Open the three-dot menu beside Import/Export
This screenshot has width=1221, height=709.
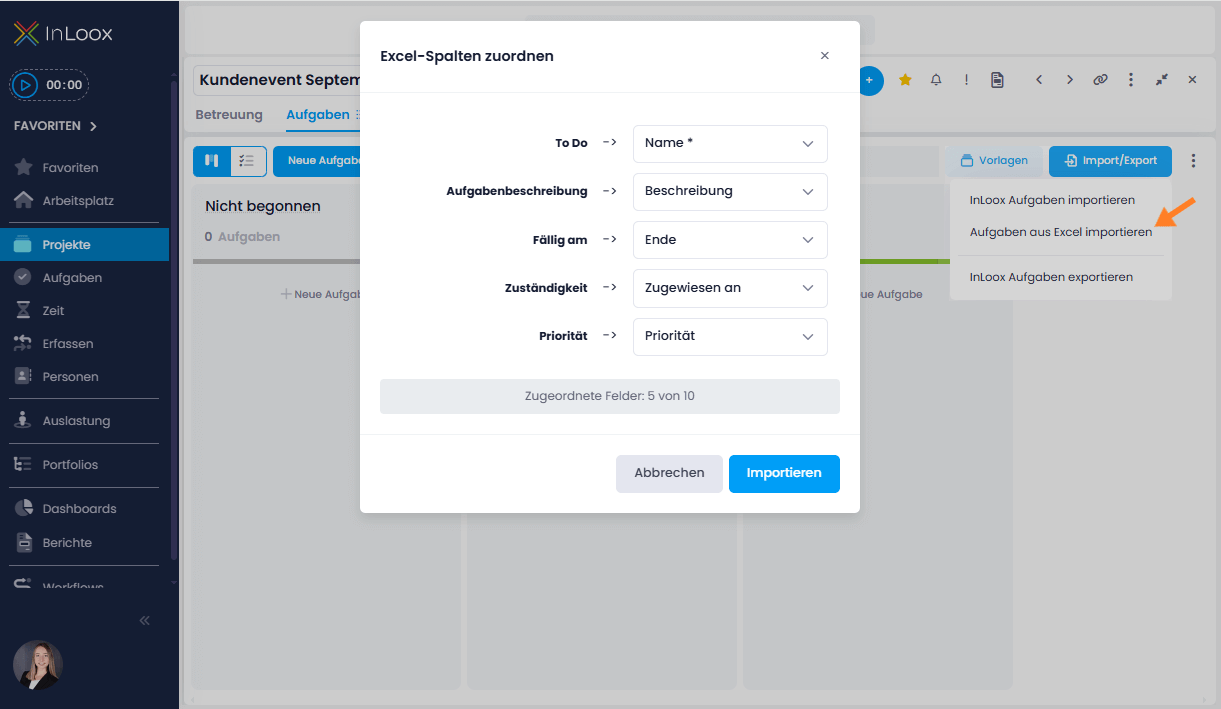click(x=1193, y=161)
